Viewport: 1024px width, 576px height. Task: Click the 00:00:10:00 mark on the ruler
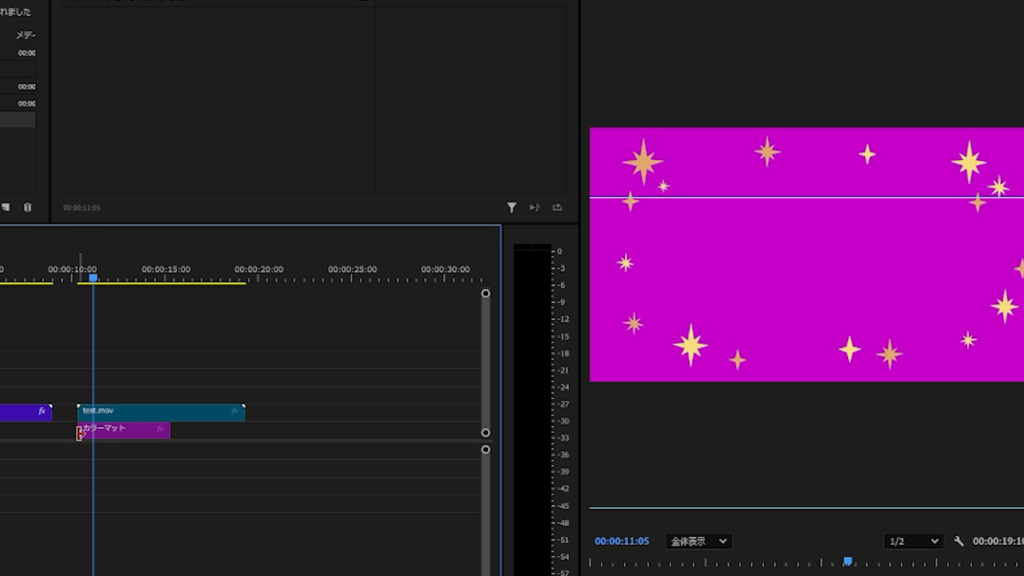coord(72,269)
